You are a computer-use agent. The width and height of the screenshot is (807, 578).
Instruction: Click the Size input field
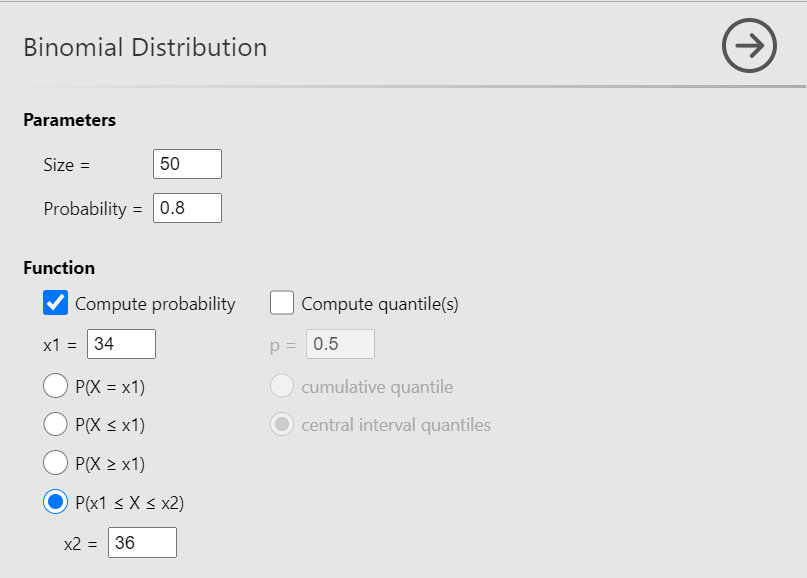(x=187, y=164)
